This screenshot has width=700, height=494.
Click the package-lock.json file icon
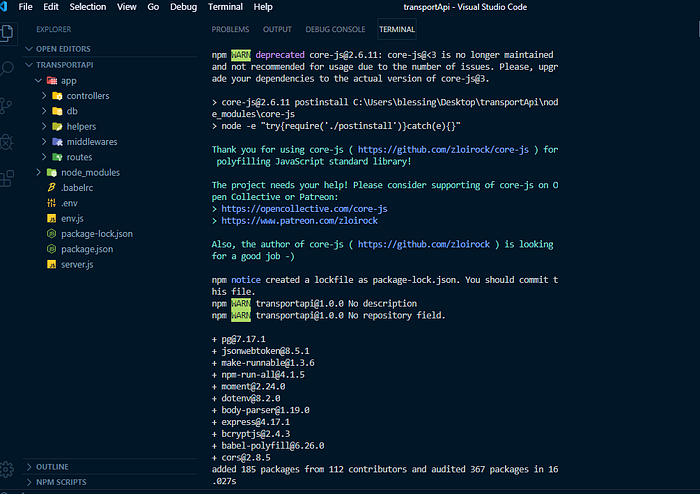pyautogui.click(x=52, y=233)
